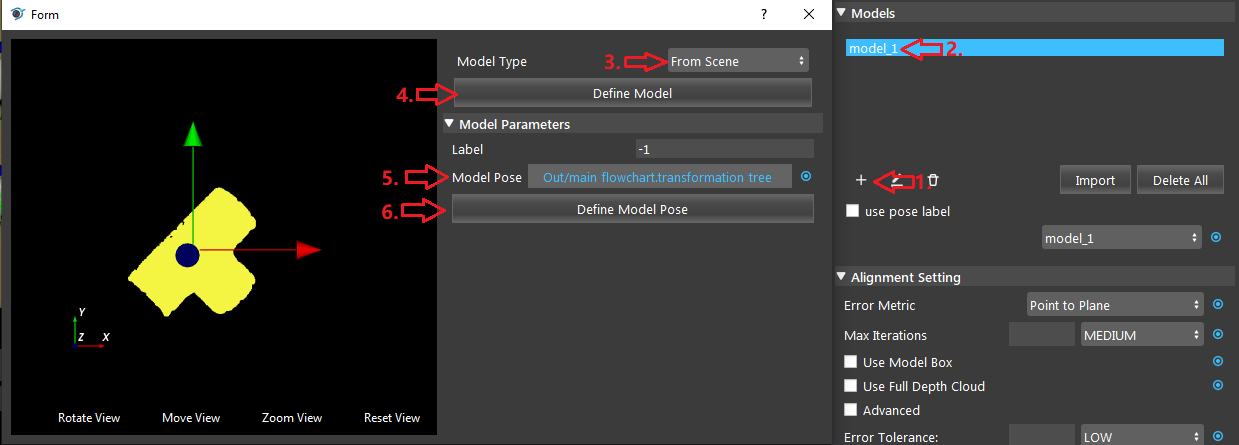Click link circle next to LOW dropdown
The image size is (1239, 445).
pyautogui.click(x=1216, y=437)
